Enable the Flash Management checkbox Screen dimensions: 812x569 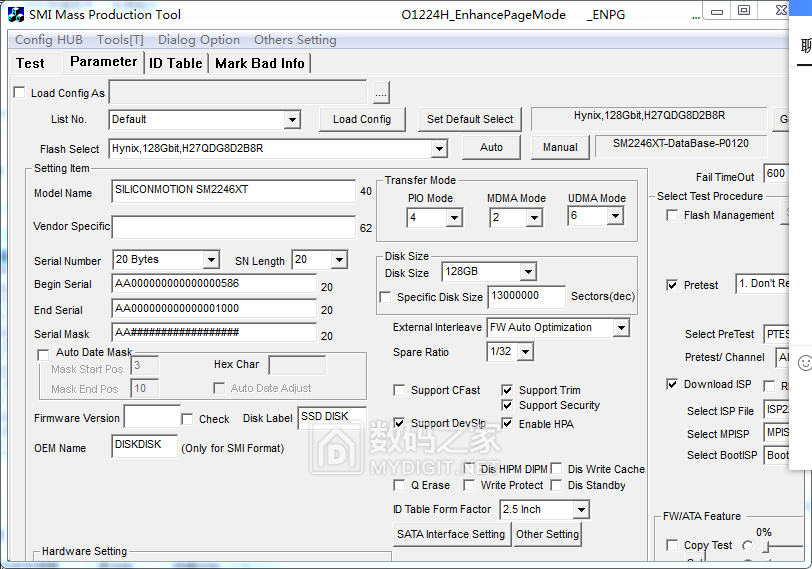click(672, 215)
